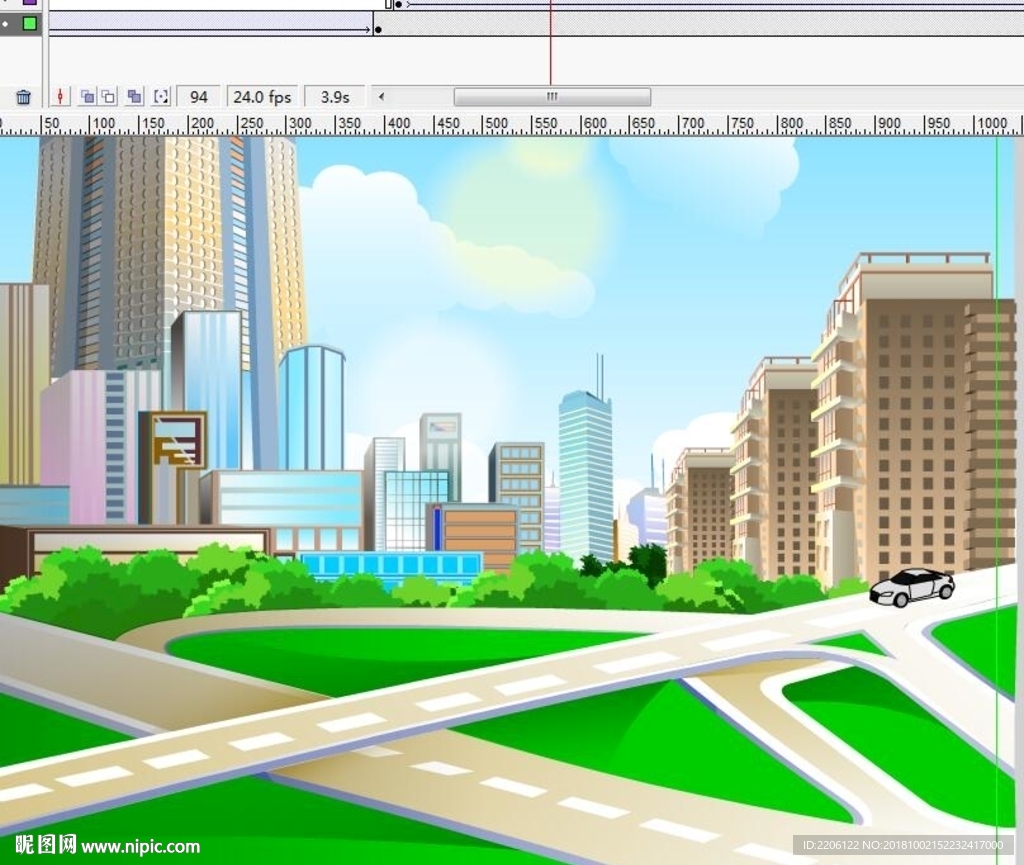Screen dimensions: 1024x865
Task: Click the red Center Frame icon
Action: click(x=61, y=97)
